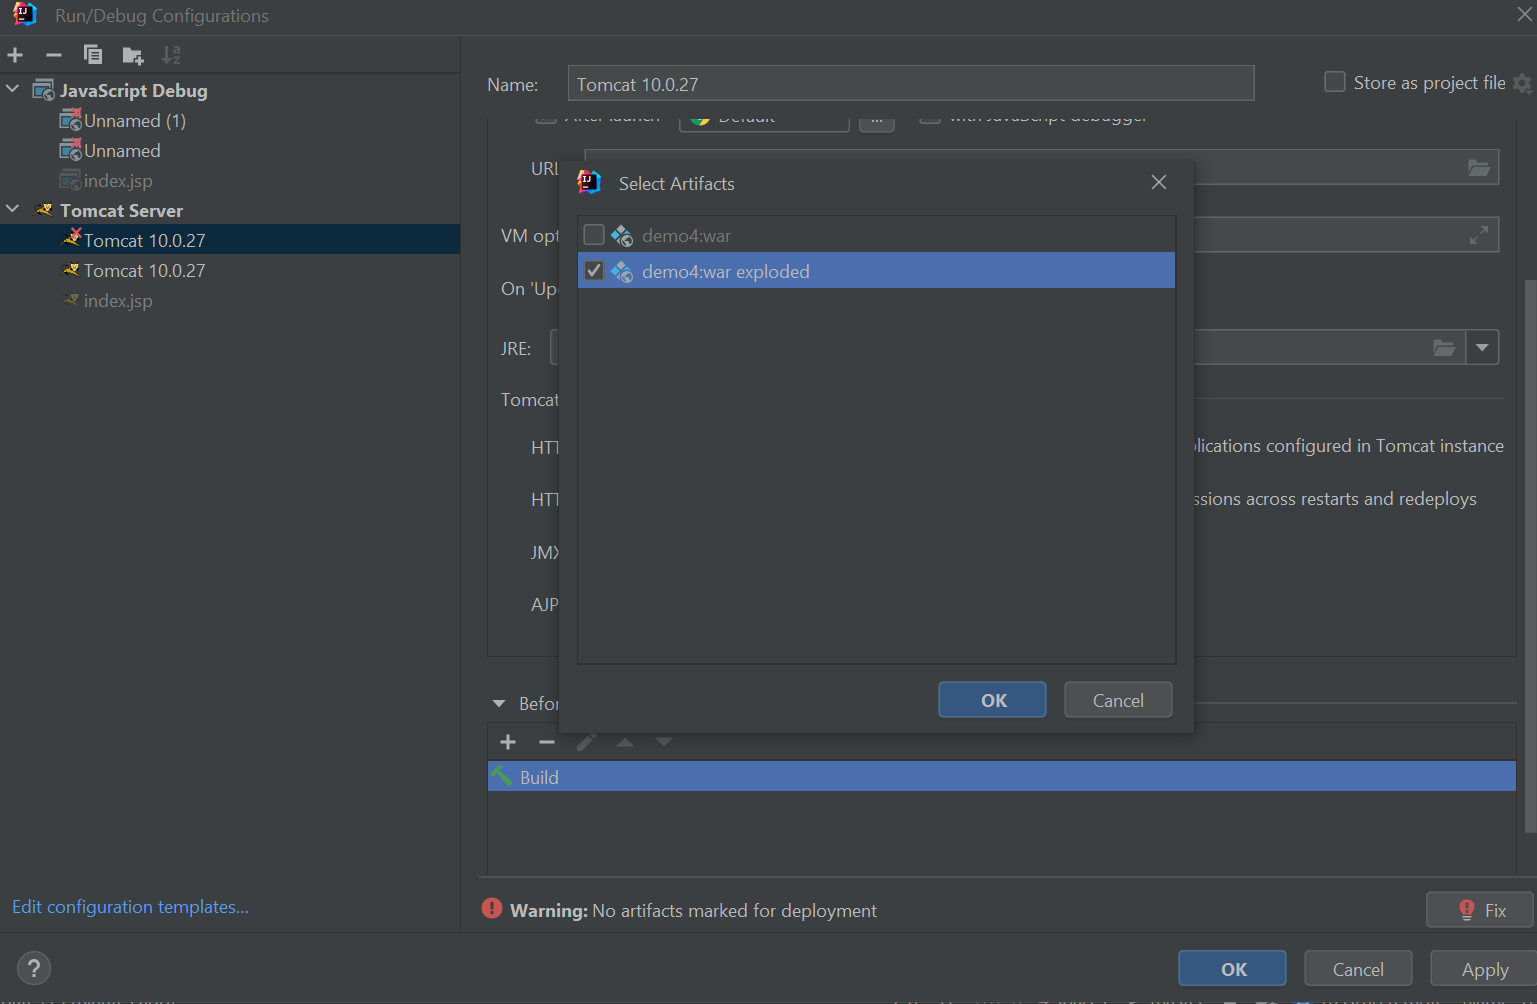Browse for JRE folder
This screenshot has height=1004, width=1537.
(1444, 348)
